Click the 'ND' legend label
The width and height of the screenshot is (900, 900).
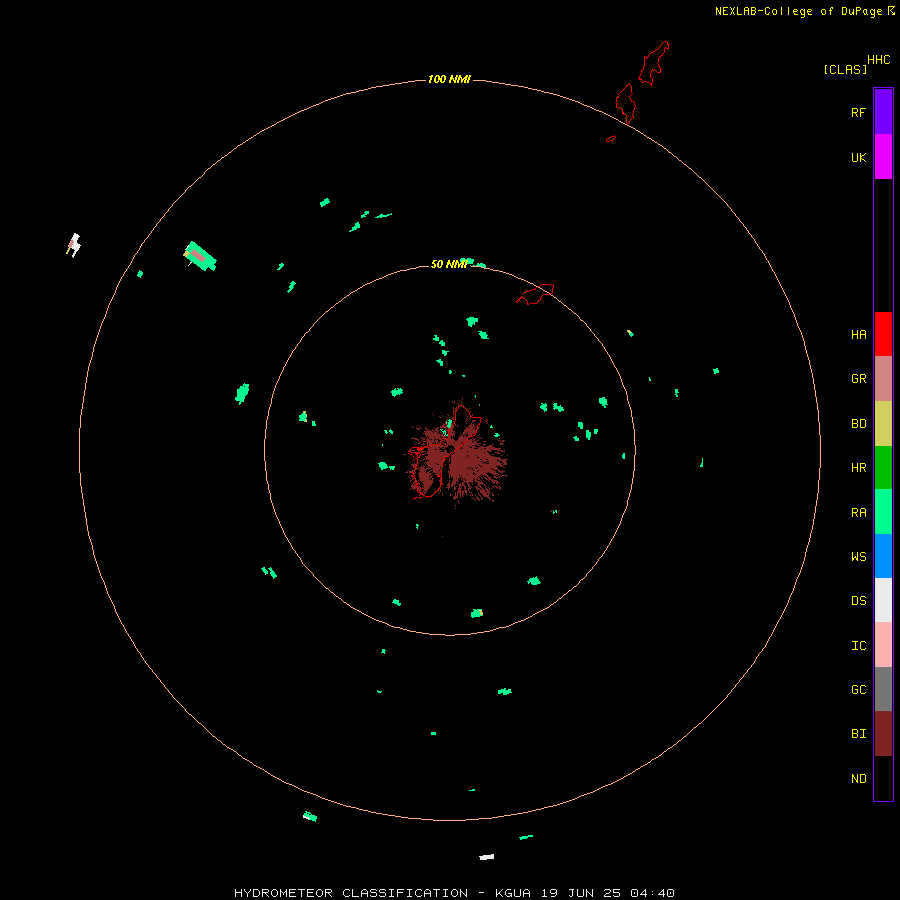pos(858,779)
